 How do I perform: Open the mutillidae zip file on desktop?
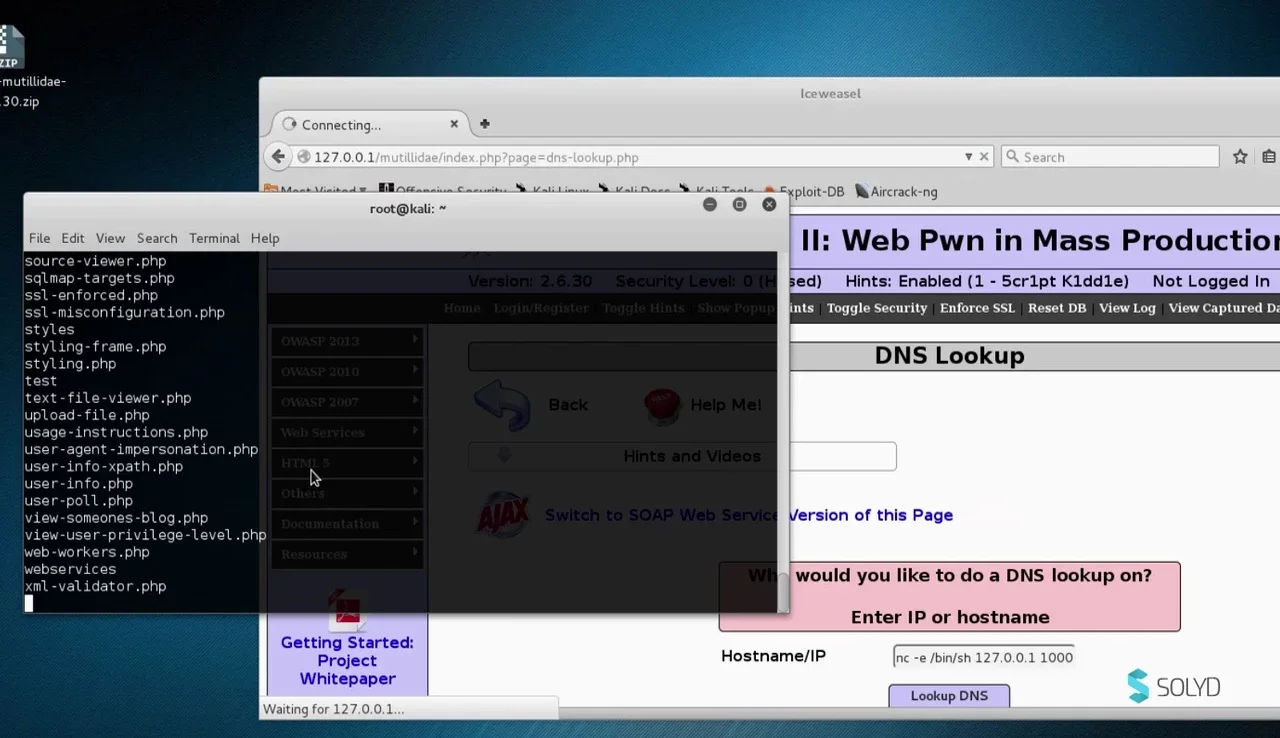tap(12, 48)
